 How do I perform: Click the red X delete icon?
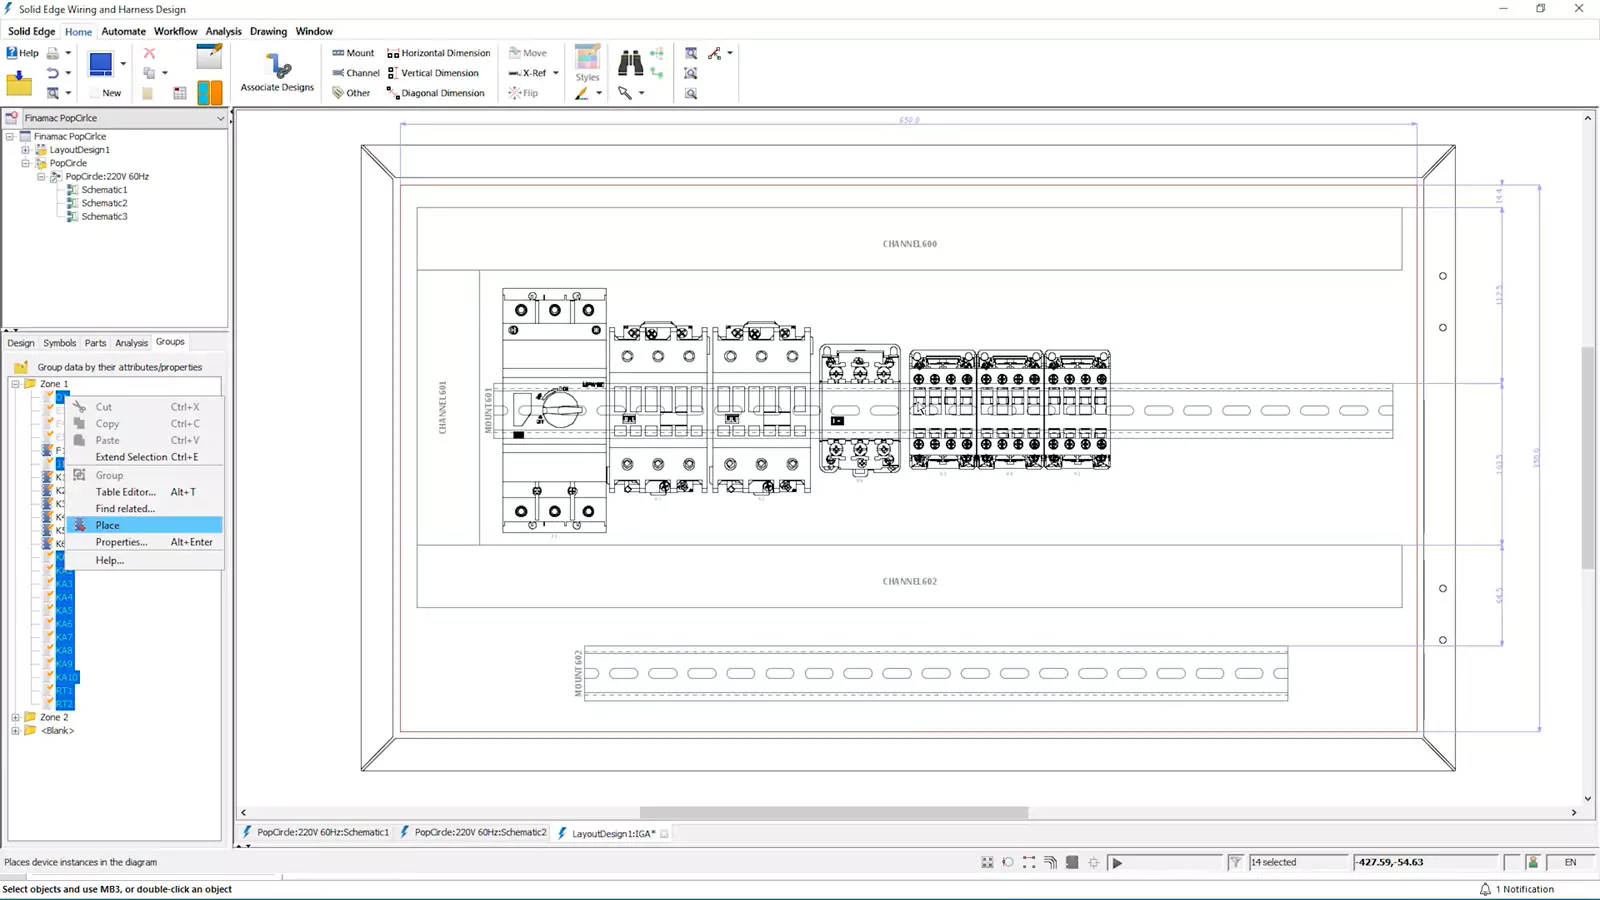click(149, 53)
